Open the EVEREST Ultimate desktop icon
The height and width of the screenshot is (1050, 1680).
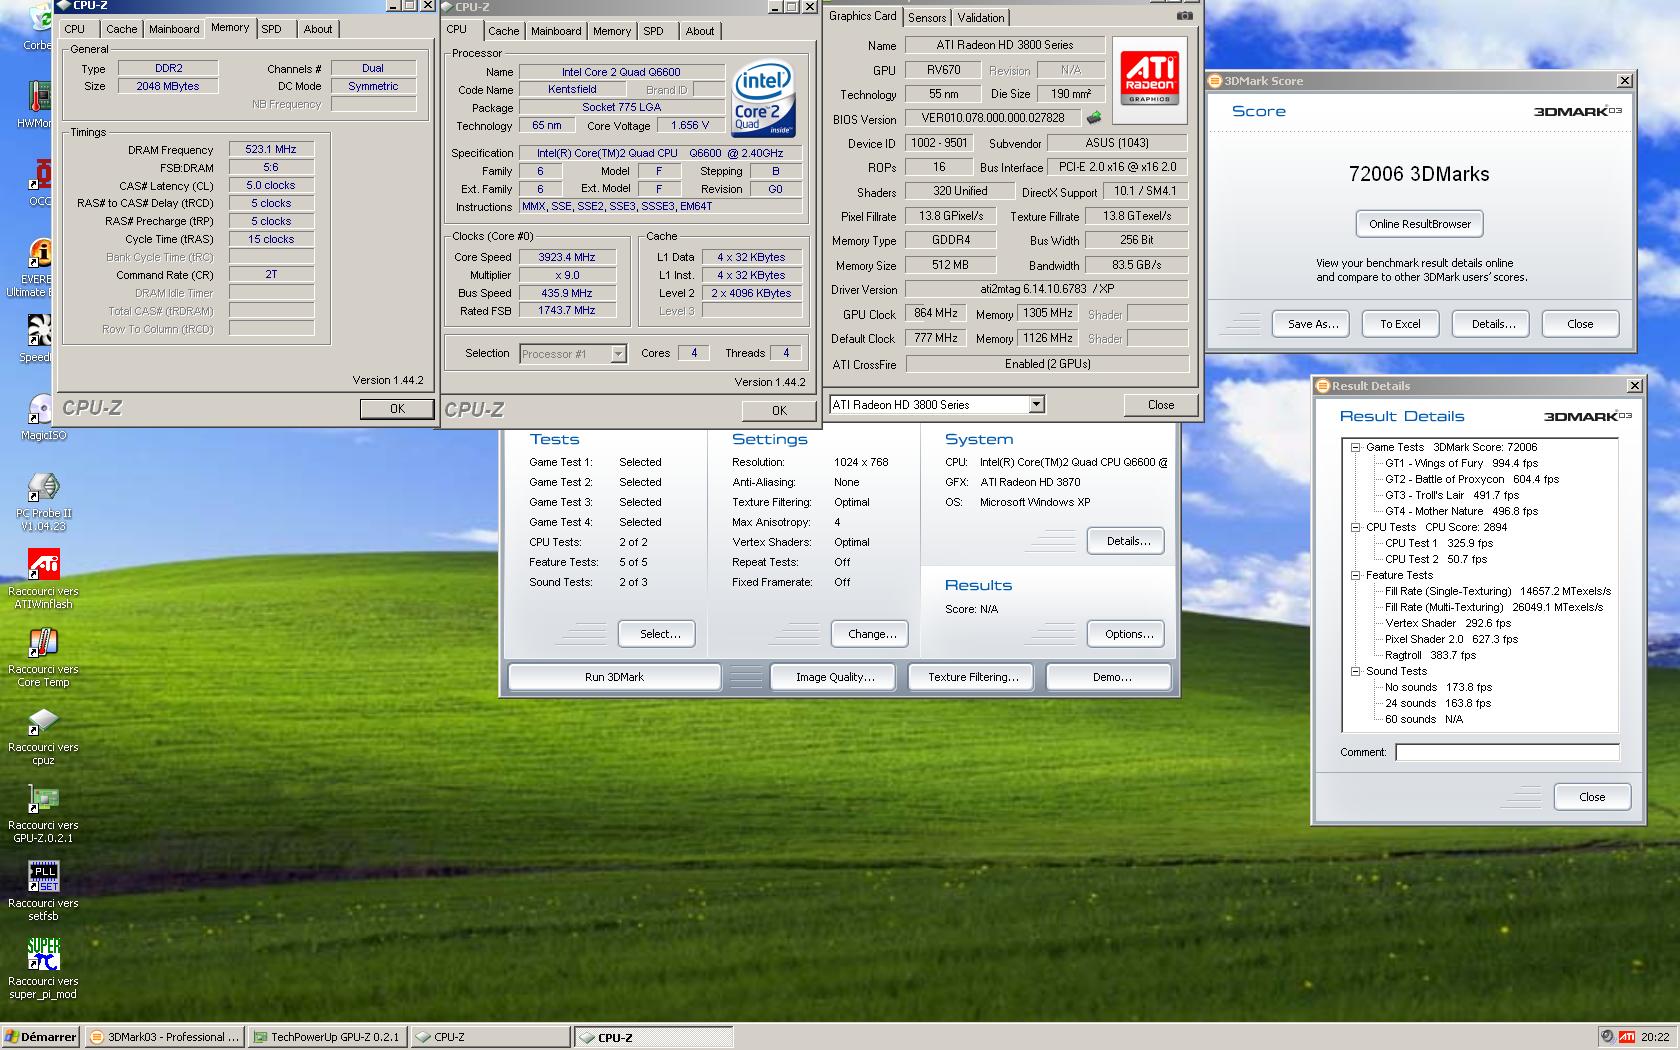pyautogui.click(x=40, y=253)
